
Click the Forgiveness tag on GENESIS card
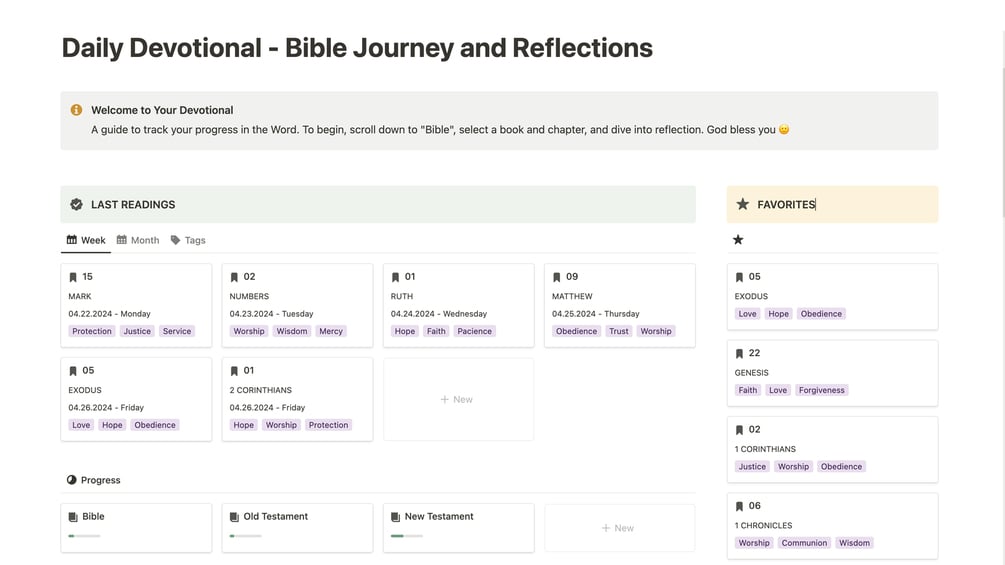[821, 390]
